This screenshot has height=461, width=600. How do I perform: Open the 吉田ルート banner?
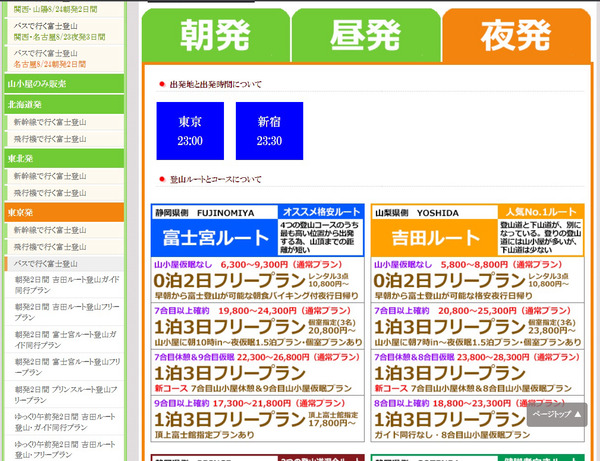click(x=434, y=238)
